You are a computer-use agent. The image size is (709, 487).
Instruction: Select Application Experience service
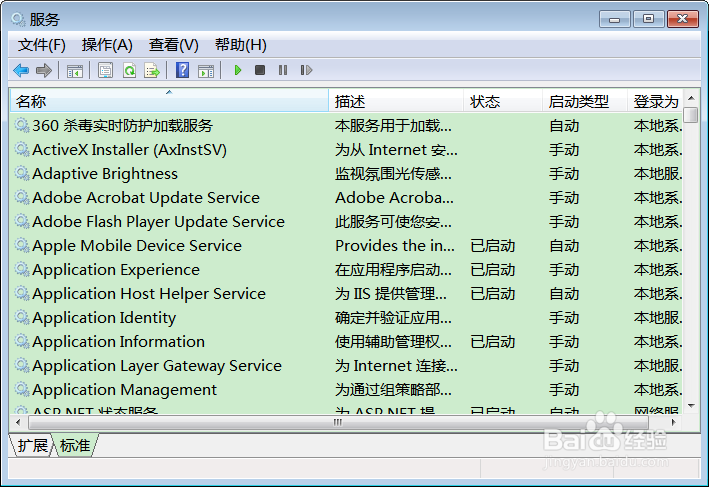(116, 269)
